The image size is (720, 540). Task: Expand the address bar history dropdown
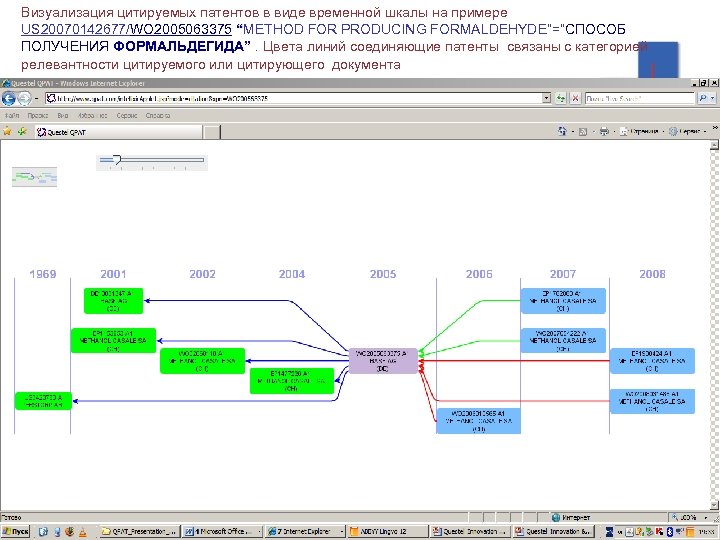point(546,98)
